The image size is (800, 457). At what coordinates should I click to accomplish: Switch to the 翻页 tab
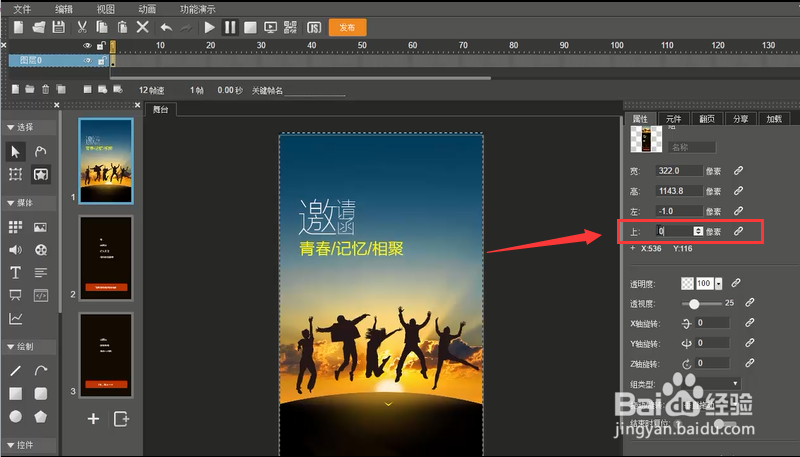pyautogui.click(x=707, y=119)
